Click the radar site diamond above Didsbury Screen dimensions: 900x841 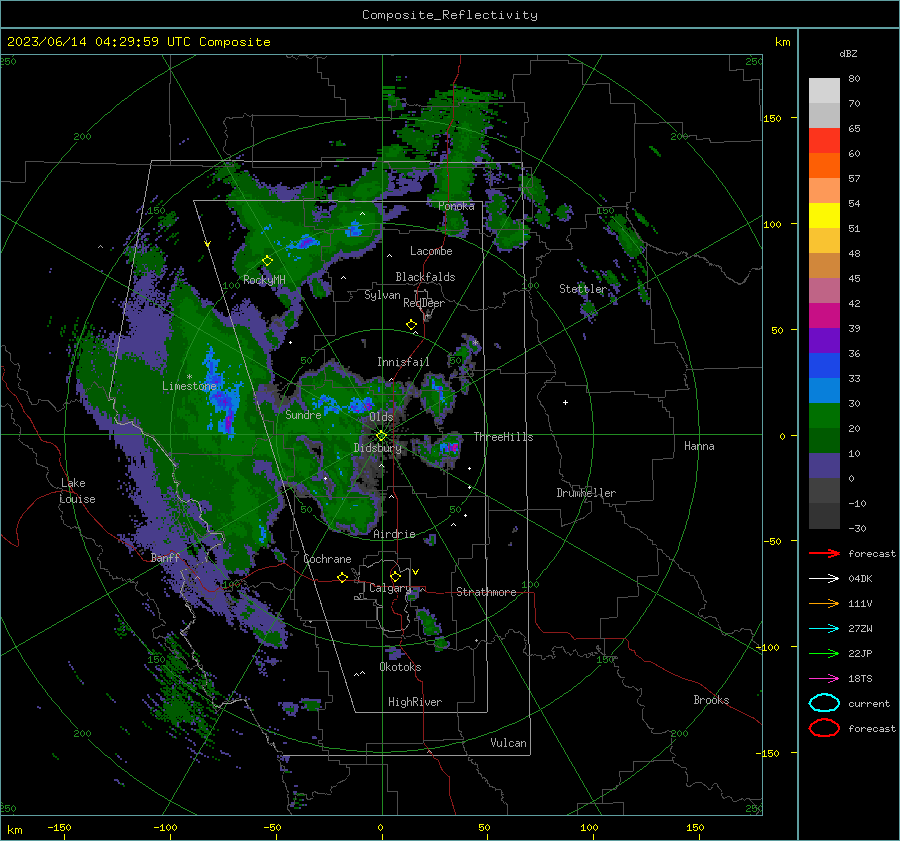(381, 436)
